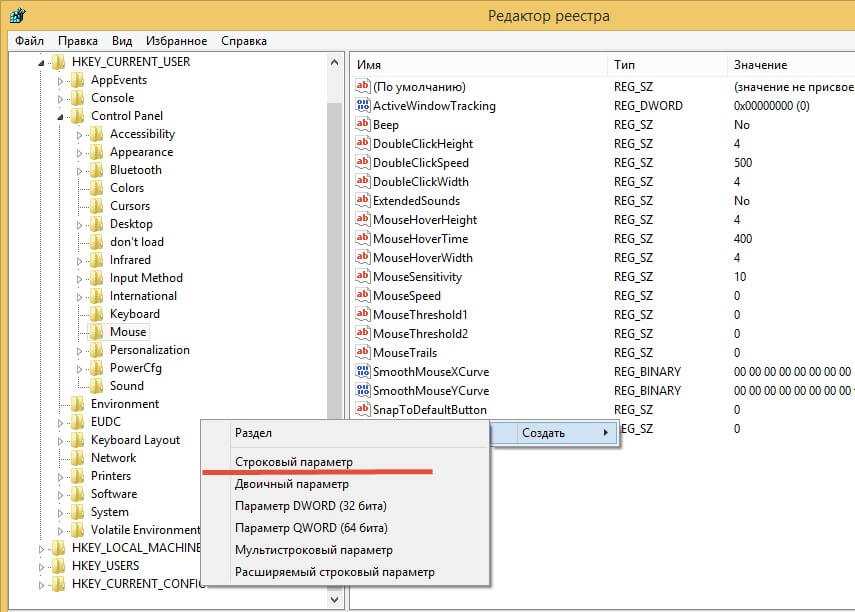Click the binary icon of SmoothMouseXCurve
This screenshot has height=612, width=855.
point(363,372)
